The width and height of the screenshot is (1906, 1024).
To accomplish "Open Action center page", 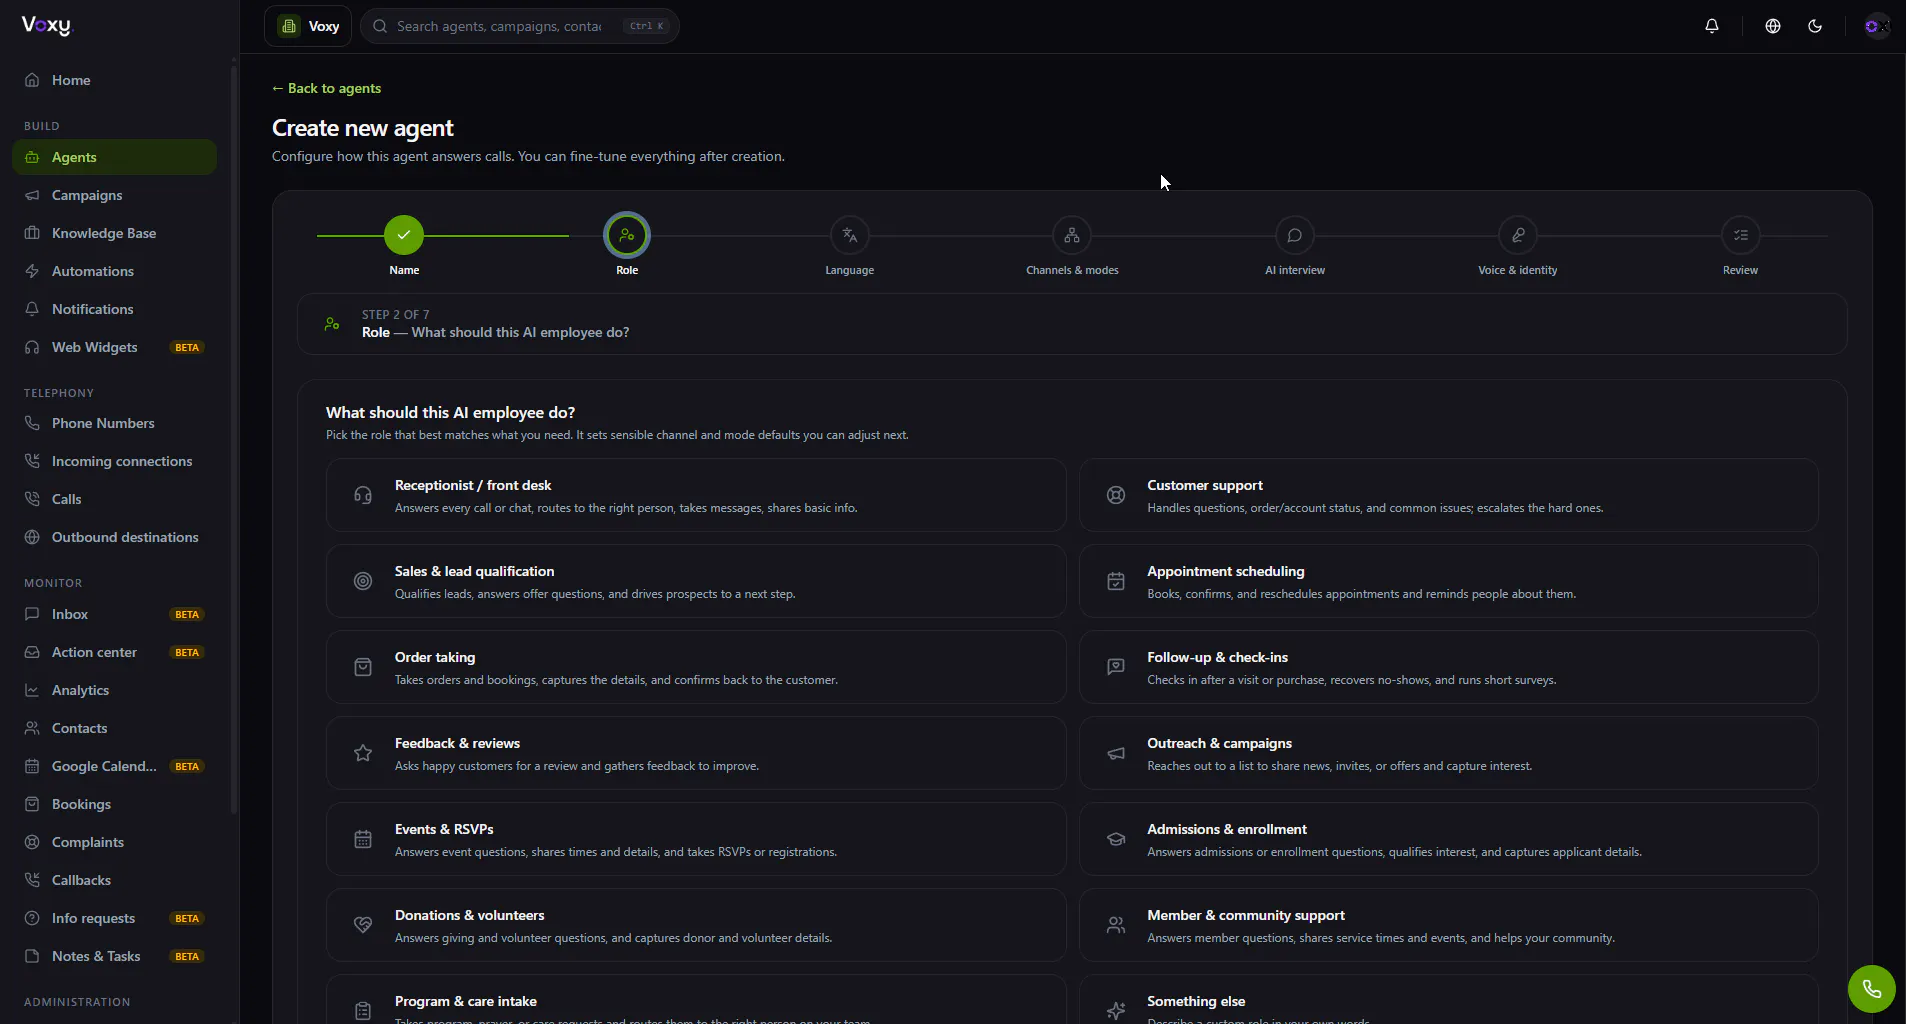I will [x=114, y=652].
